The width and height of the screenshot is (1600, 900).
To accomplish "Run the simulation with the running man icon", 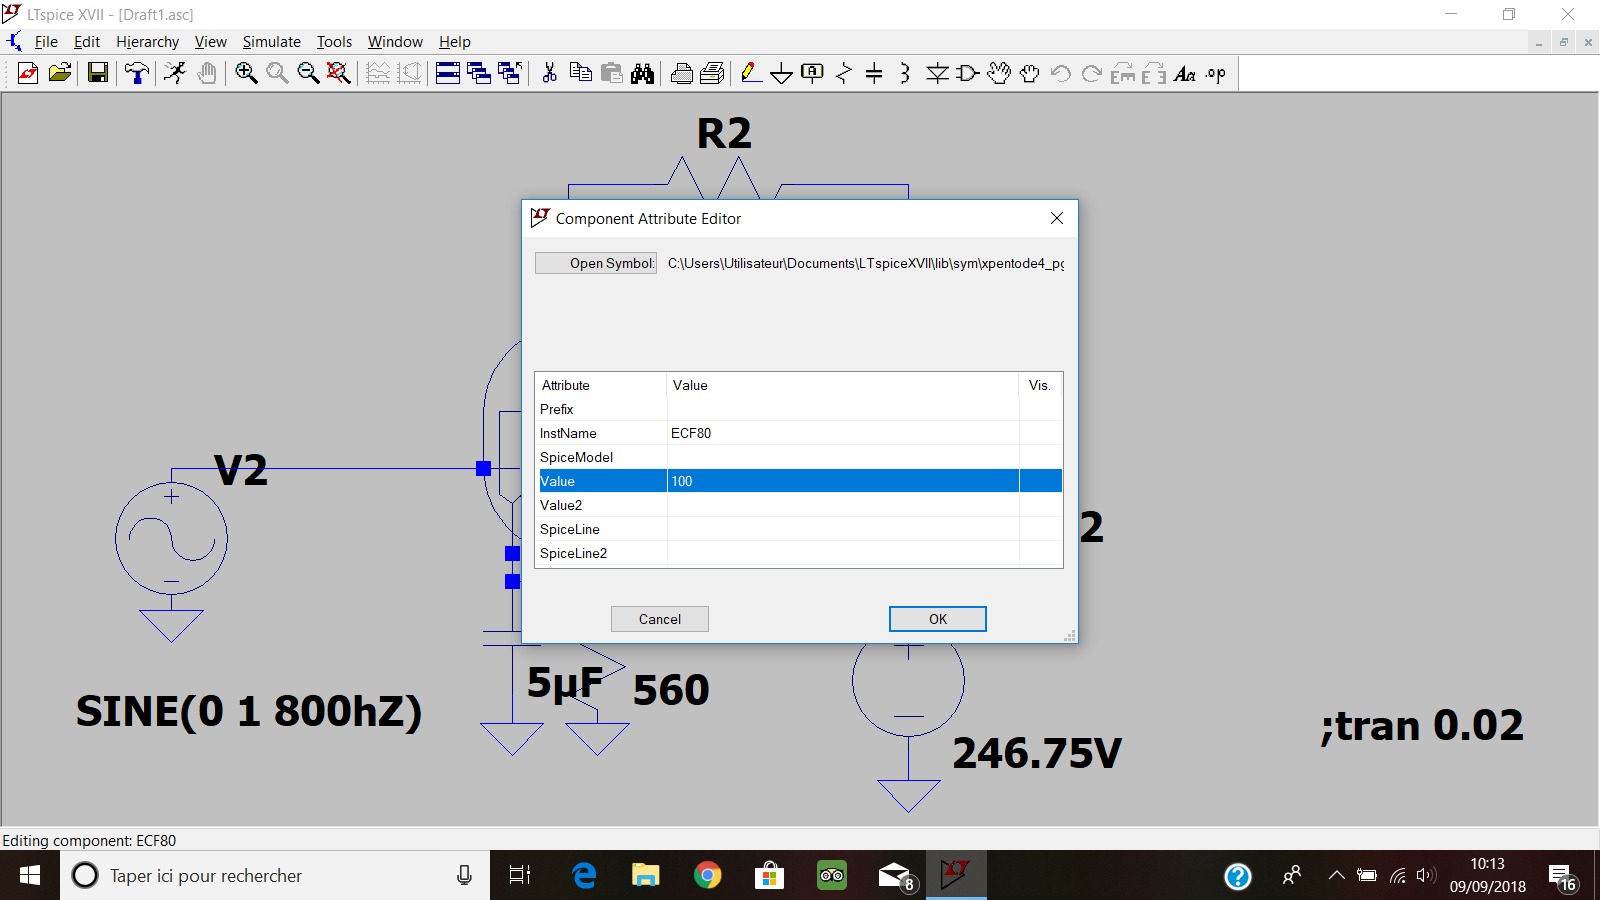I will [175, 73].
